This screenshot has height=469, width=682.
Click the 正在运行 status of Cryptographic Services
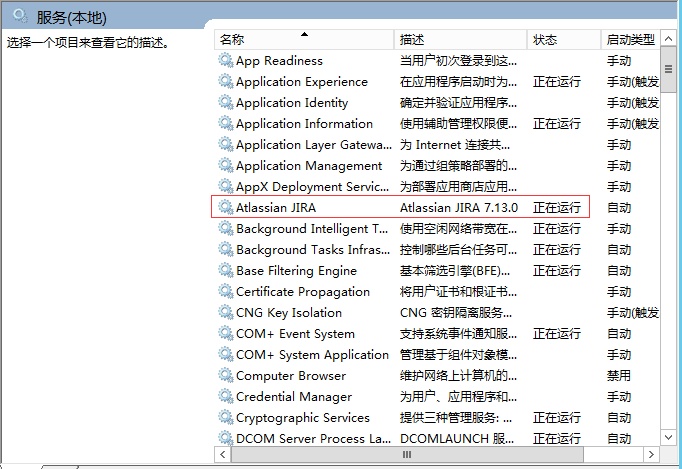point(557,418)
